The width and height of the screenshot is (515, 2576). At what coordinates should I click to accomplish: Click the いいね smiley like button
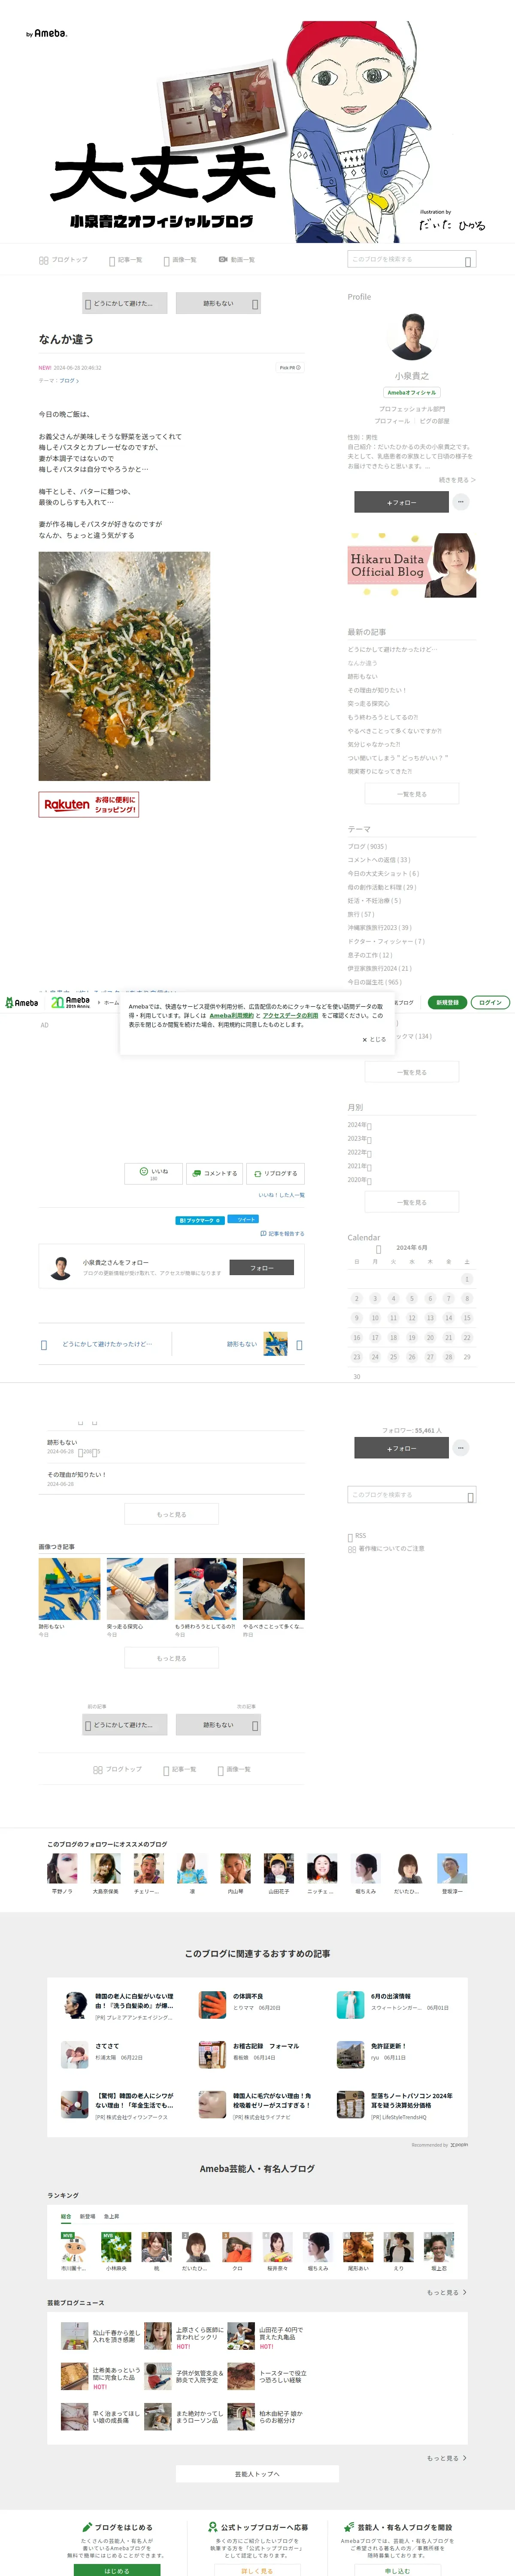[x=153, y=1173]
